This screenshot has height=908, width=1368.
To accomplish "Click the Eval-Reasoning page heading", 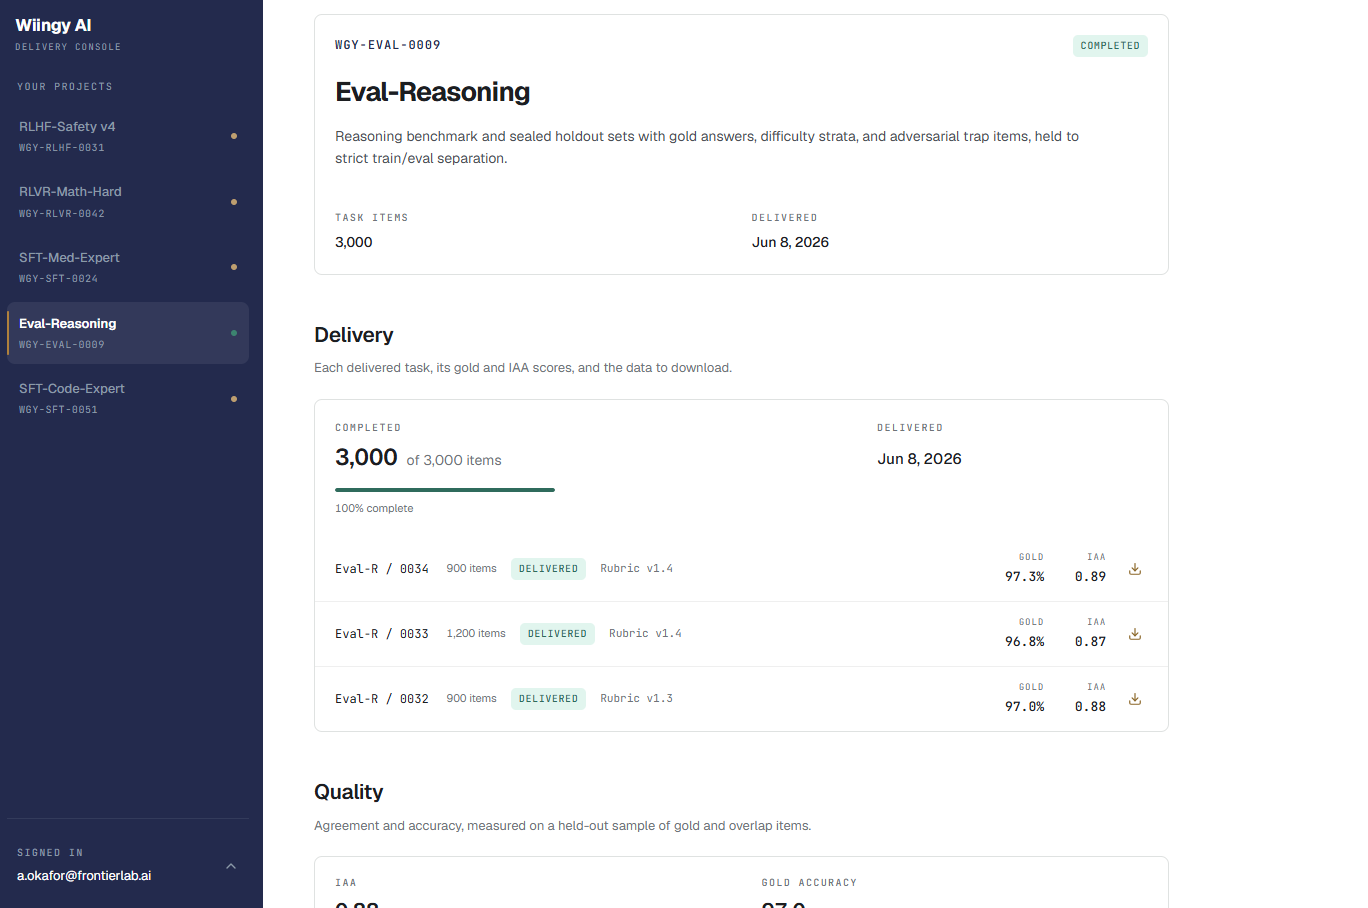I will (433, 92).
